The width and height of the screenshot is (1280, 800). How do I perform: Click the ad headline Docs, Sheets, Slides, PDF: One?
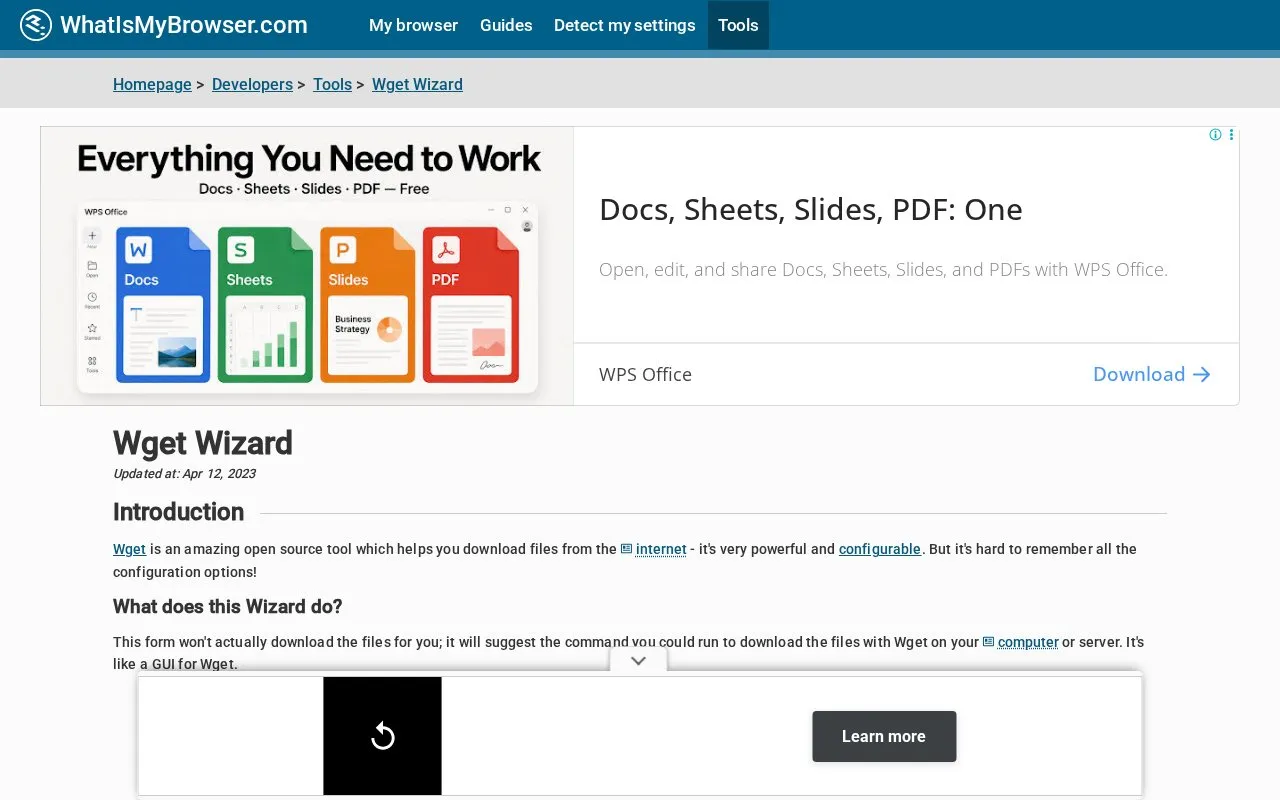tap(811, 209)
